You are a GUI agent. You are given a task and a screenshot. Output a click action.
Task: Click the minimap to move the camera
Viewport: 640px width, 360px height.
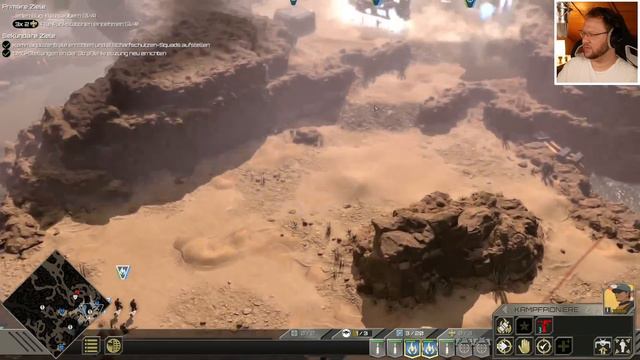55,304
